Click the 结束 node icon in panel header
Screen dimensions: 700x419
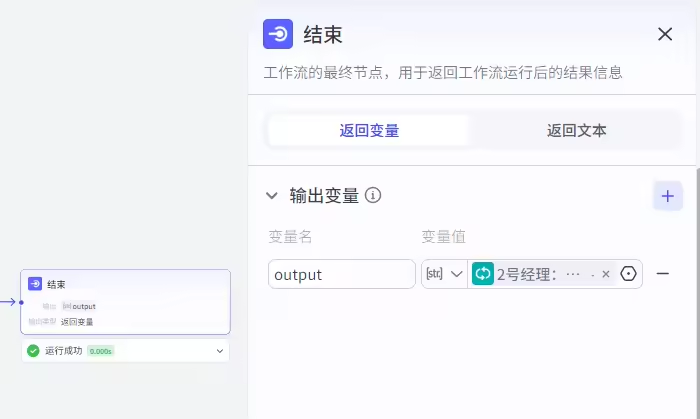(278, 34)
